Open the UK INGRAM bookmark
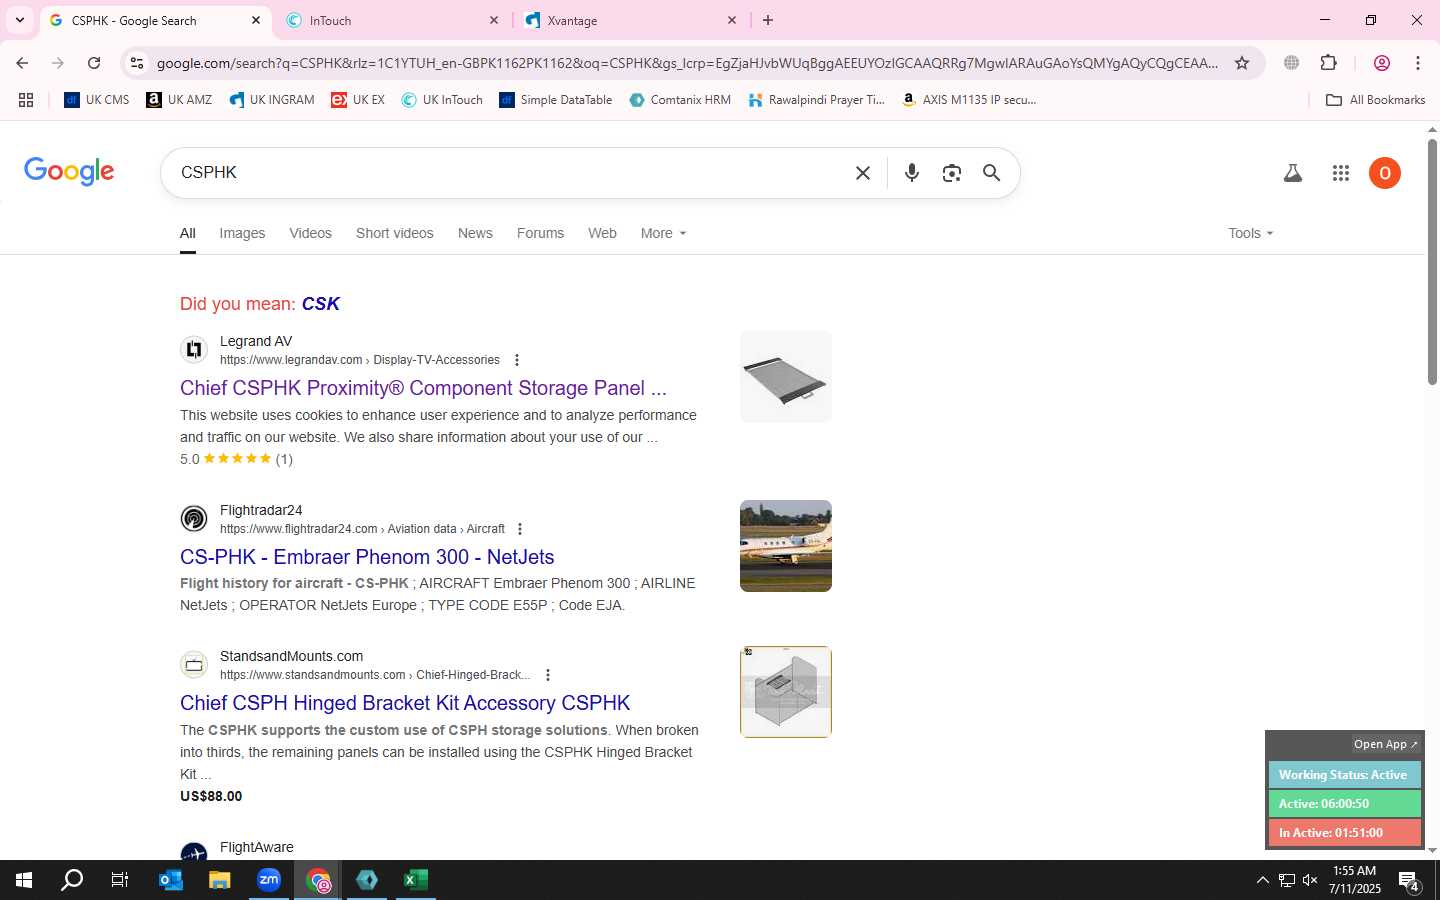Viewport: 1440px width, 900px height. tap(272, 100)
